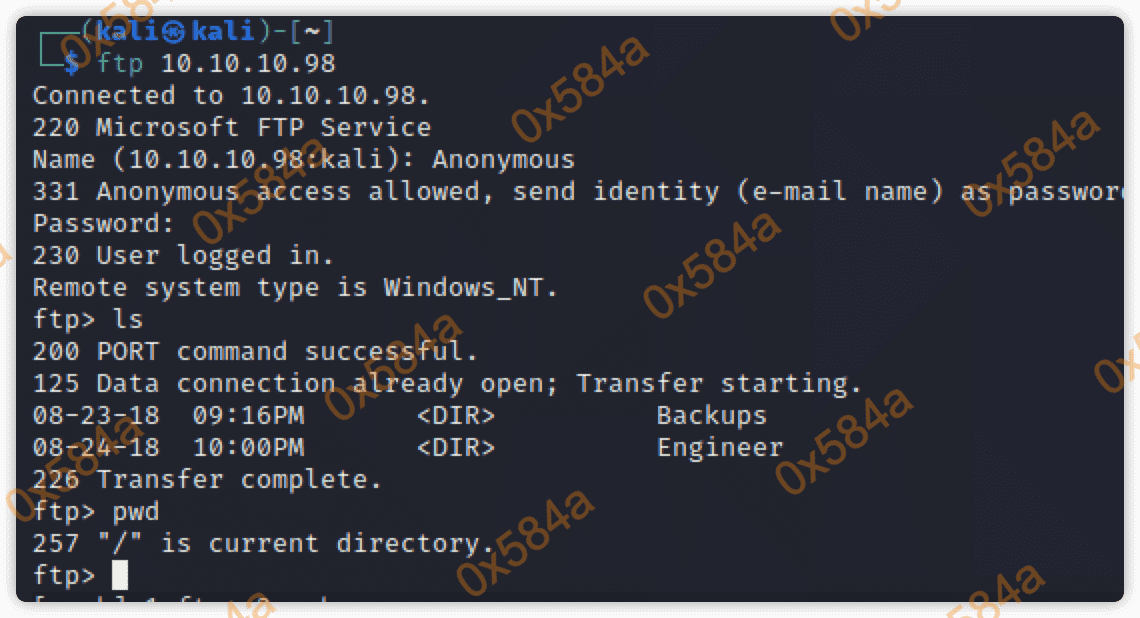Click "200 PORT command successful." line

(x=255, y=352)
